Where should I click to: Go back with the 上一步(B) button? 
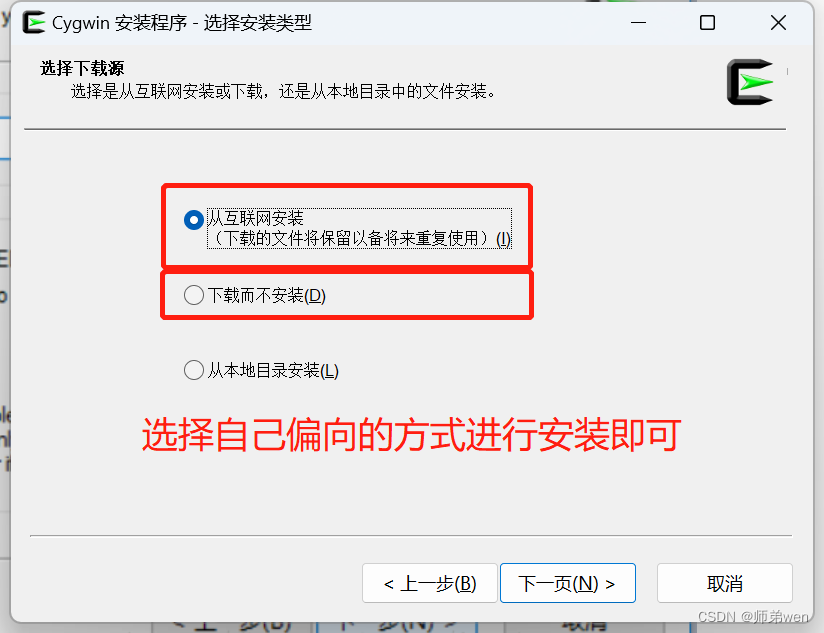click(x=430, y=583)
